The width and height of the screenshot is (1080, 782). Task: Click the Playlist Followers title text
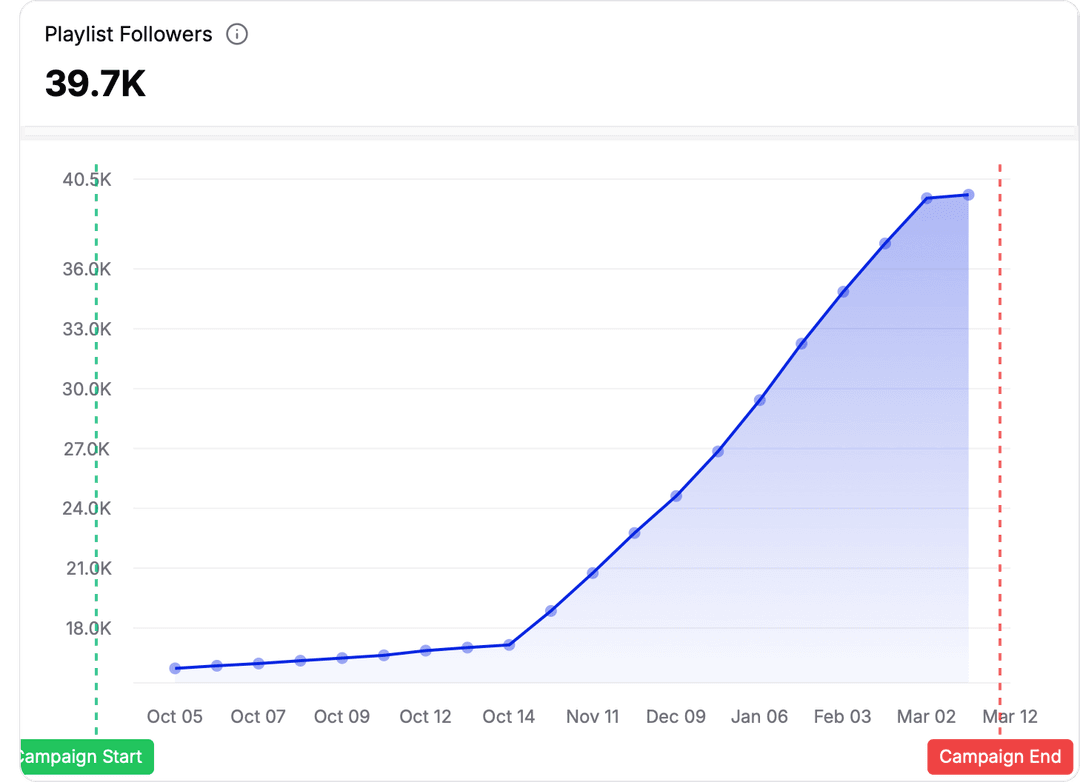(x=129, y=35)
